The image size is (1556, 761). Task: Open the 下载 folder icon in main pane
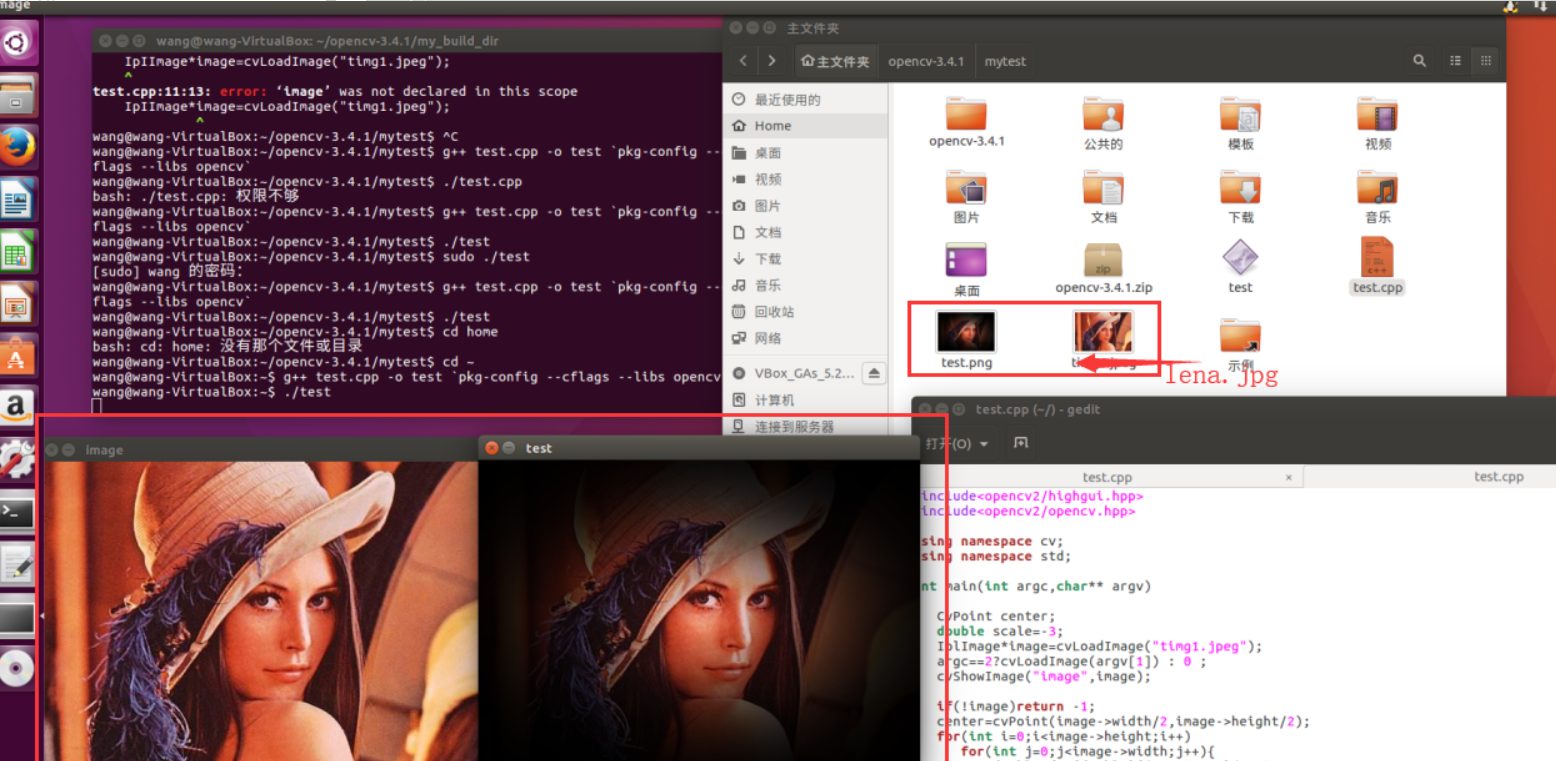pos(1240,197)
